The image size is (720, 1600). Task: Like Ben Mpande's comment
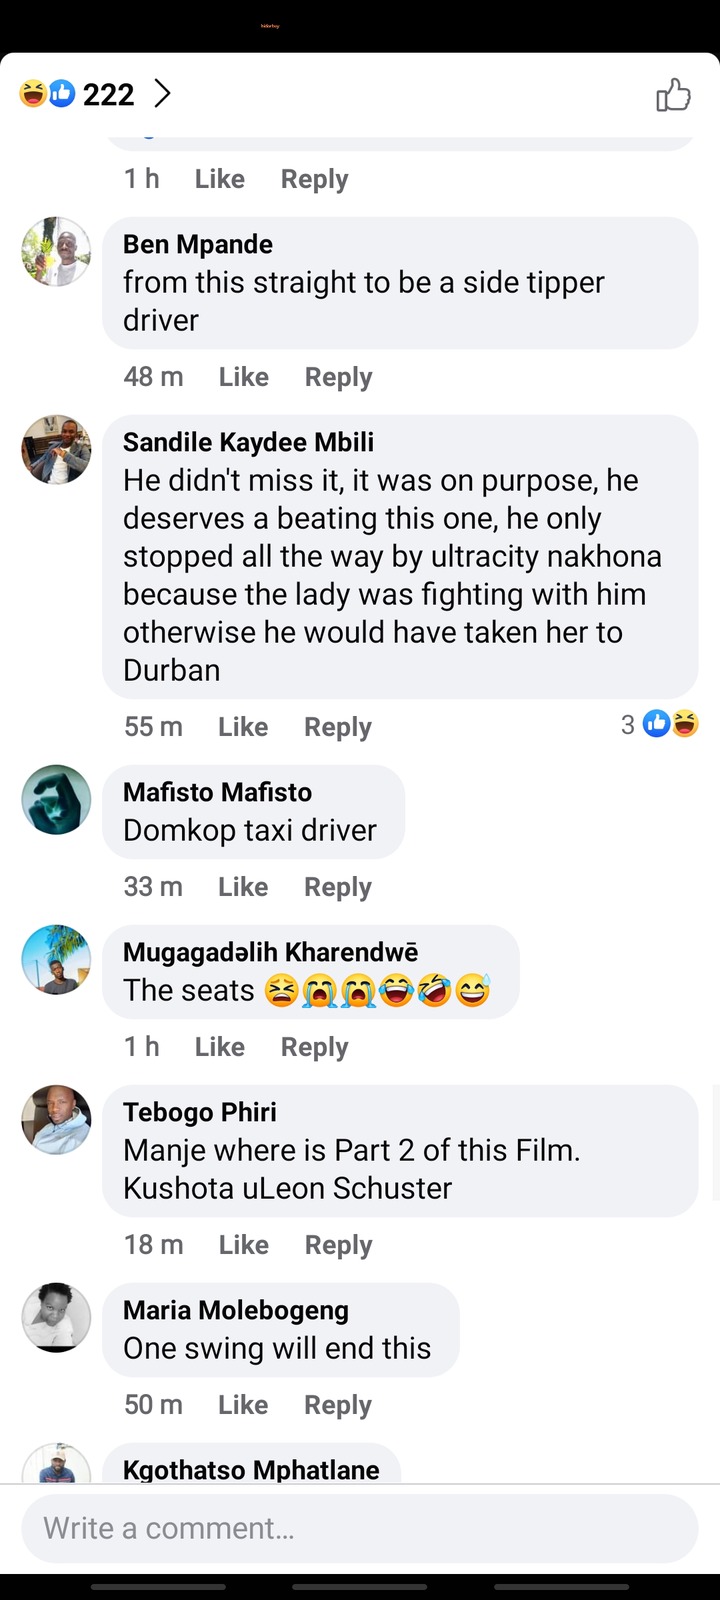[x=243, y=377]
